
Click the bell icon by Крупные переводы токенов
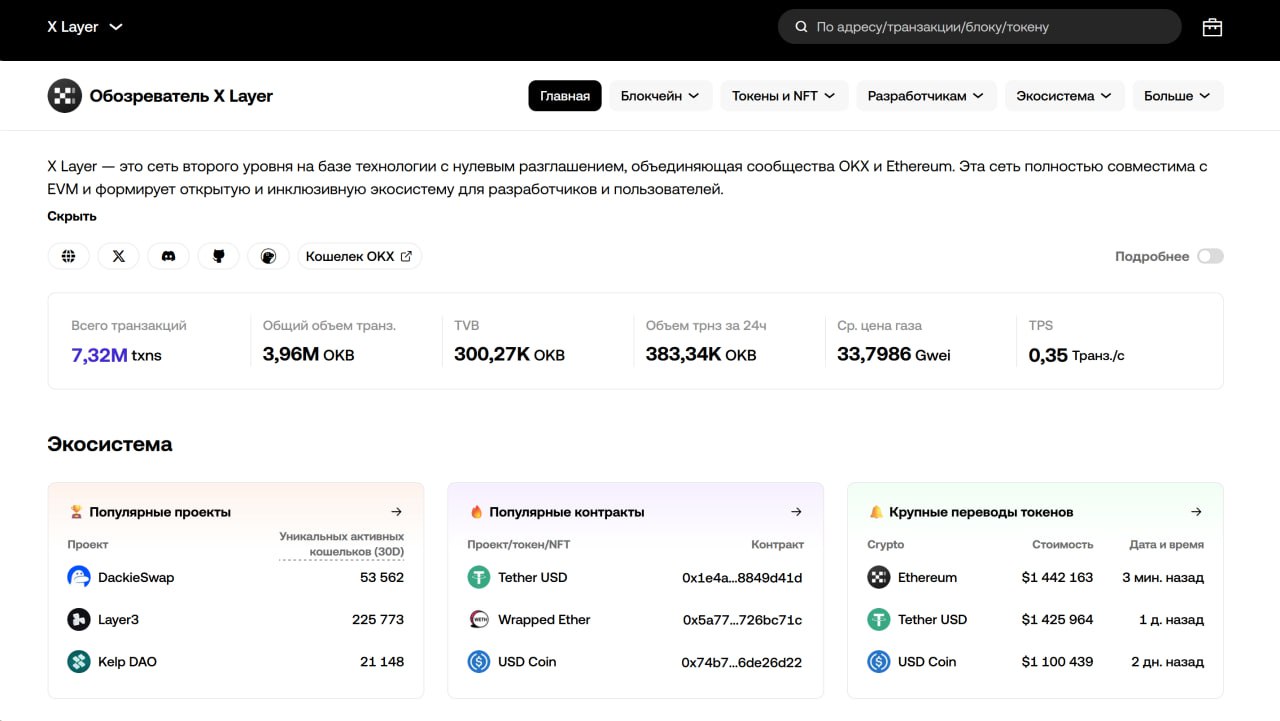(876, 512)
